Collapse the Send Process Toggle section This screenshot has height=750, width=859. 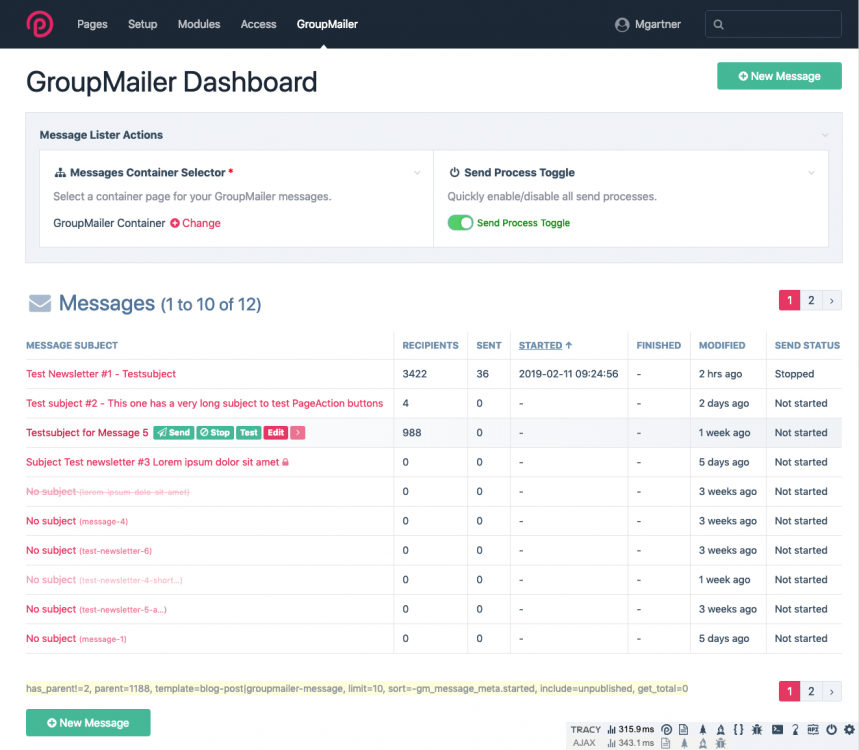pos(812,173)
